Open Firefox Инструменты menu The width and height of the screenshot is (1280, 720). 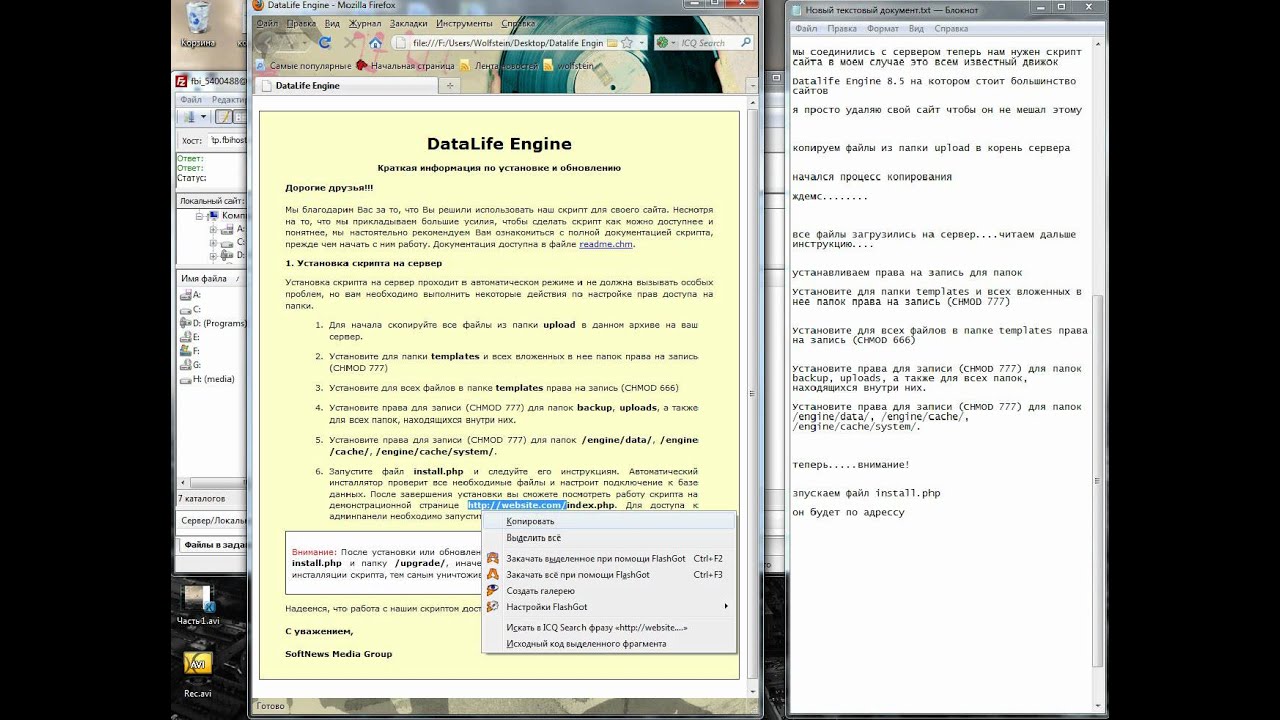(x=464, y=23)
